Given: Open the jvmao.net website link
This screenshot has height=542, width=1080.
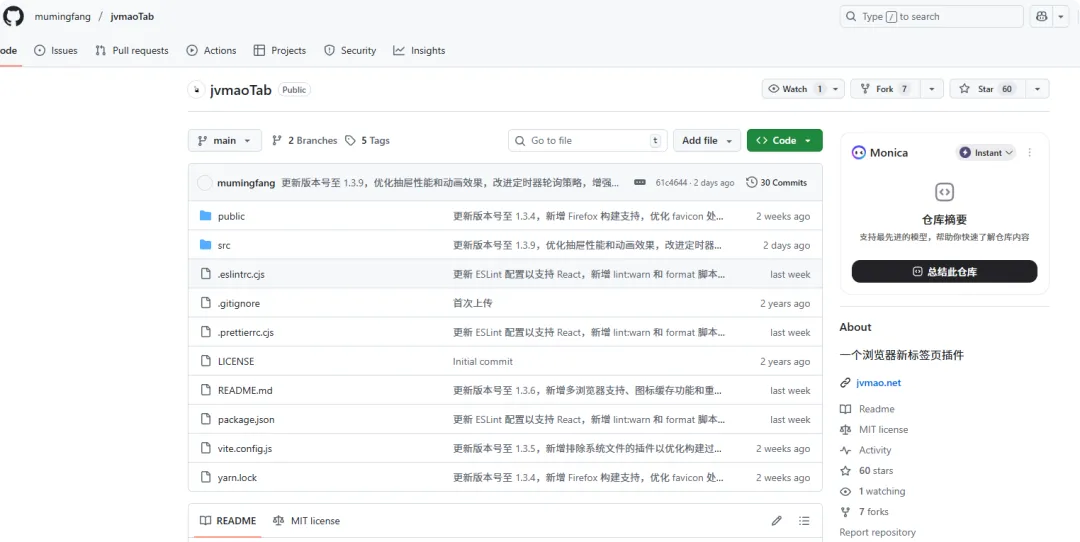Looking at the screenshot, I should 878,383.
